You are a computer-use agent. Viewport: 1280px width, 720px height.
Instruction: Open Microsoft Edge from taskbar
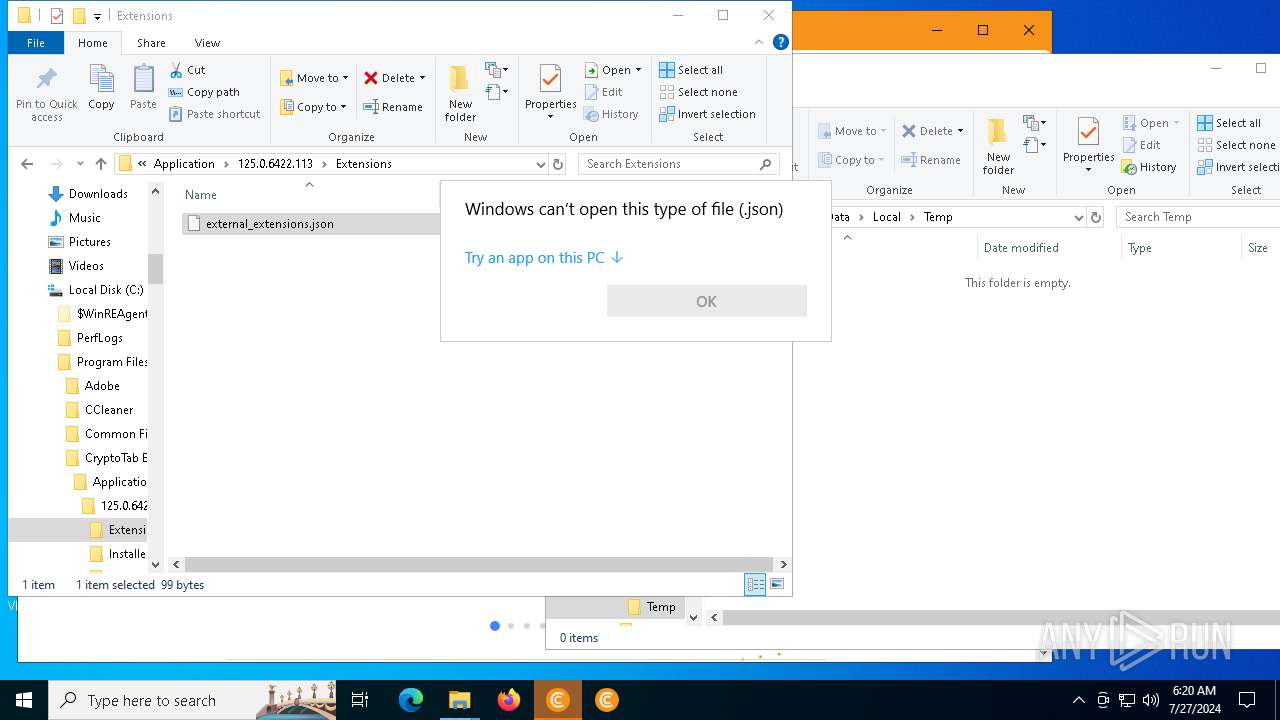pyautogui.click(x=411, y=700)
